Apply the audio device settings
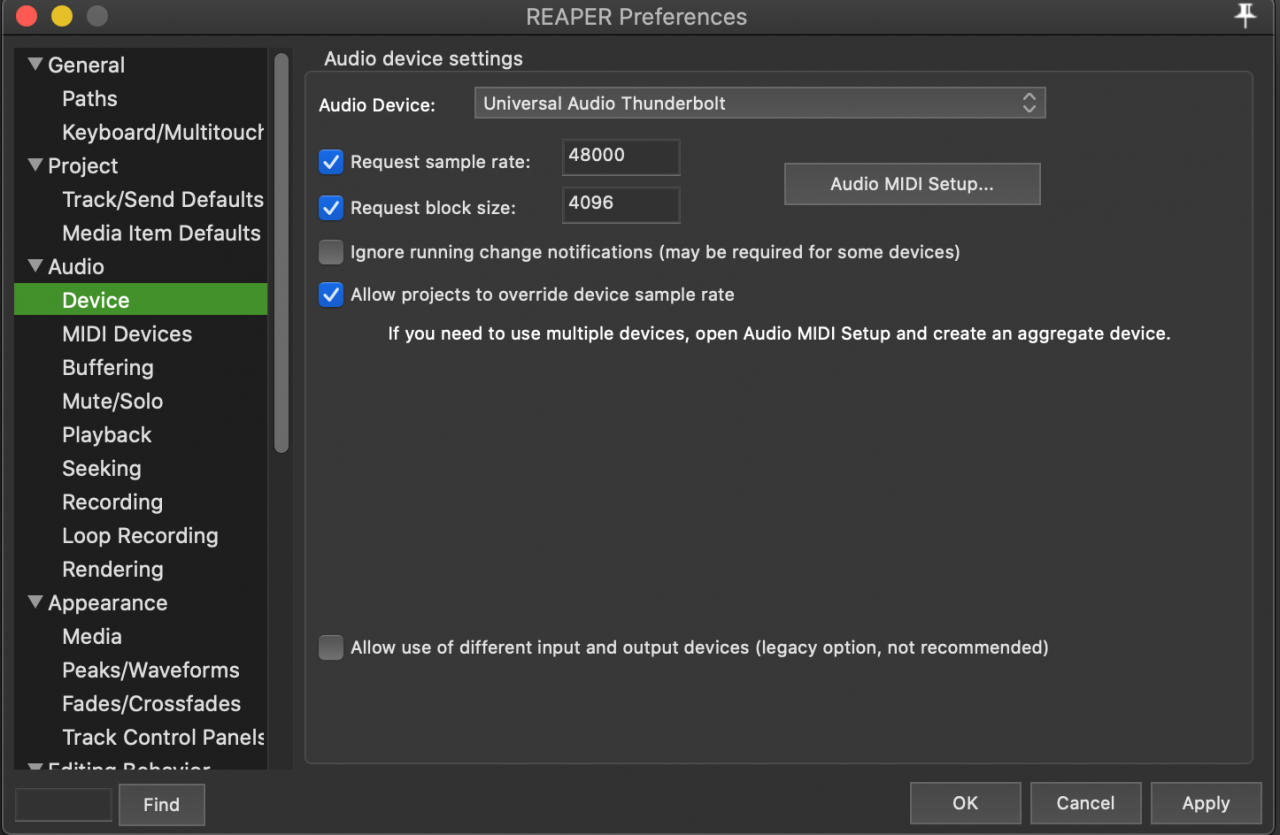This screenshot has height=835, width=1280. 1206,803
